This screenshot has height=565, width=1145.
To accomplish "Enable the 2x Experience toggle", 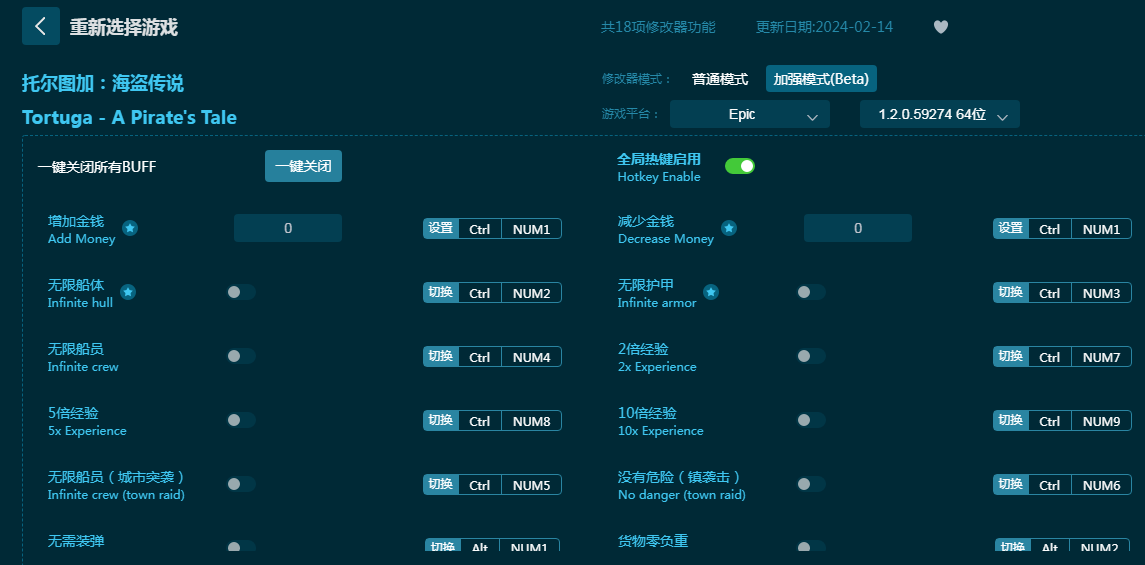I will tap(810, 356).
